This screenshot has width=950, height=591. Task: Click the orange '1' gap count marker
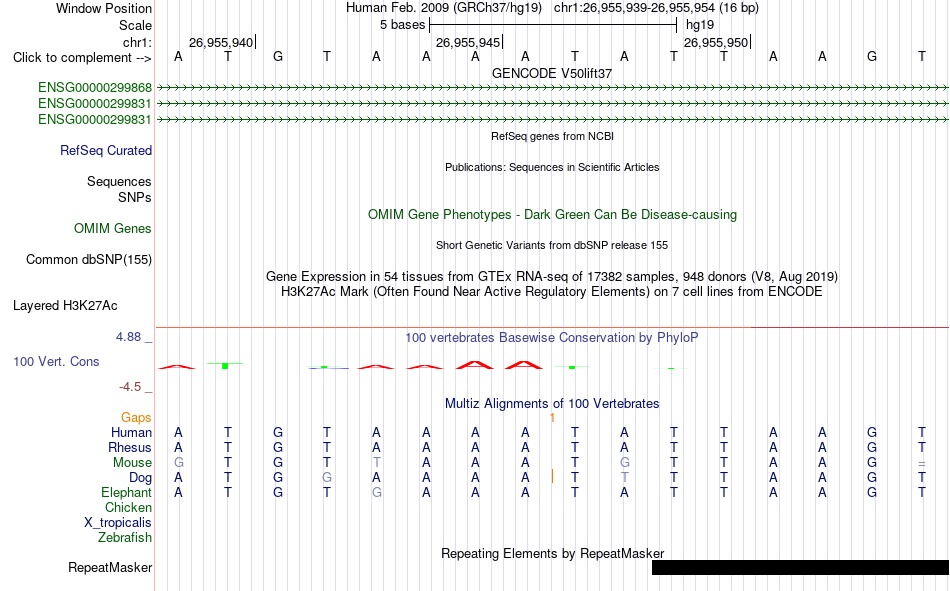pos(553,418)
